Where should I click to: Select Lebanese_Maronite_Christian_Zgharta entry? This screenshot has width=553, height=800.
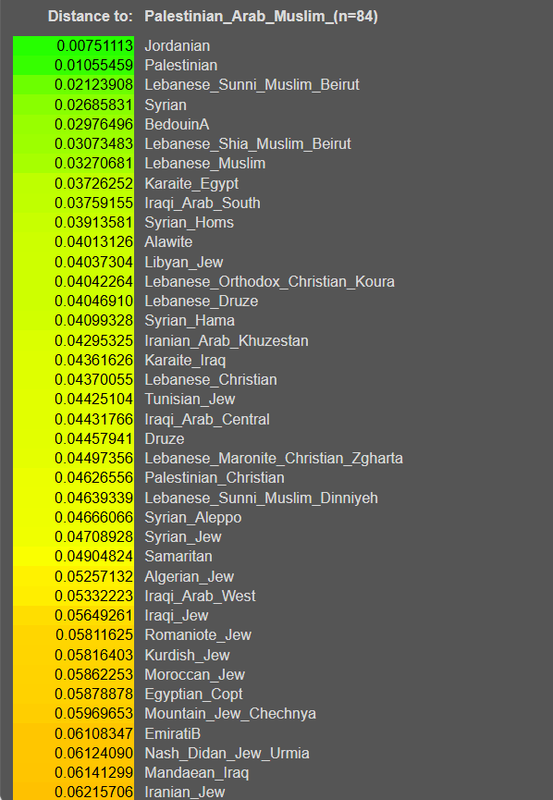[x=274, y=458]
